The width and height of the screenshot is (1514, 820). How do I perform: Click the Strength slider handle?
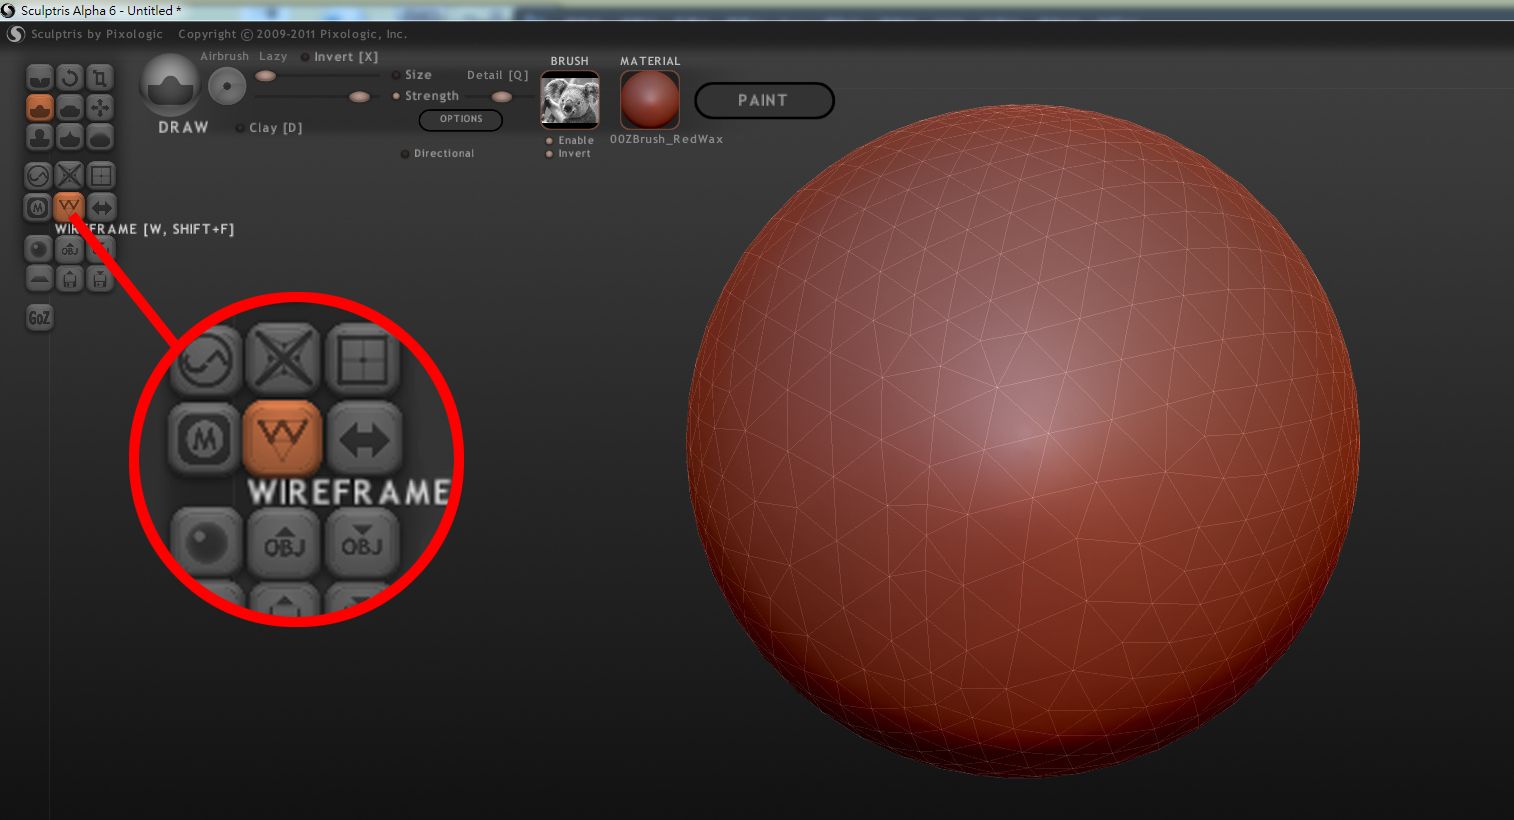click(359, 97)
